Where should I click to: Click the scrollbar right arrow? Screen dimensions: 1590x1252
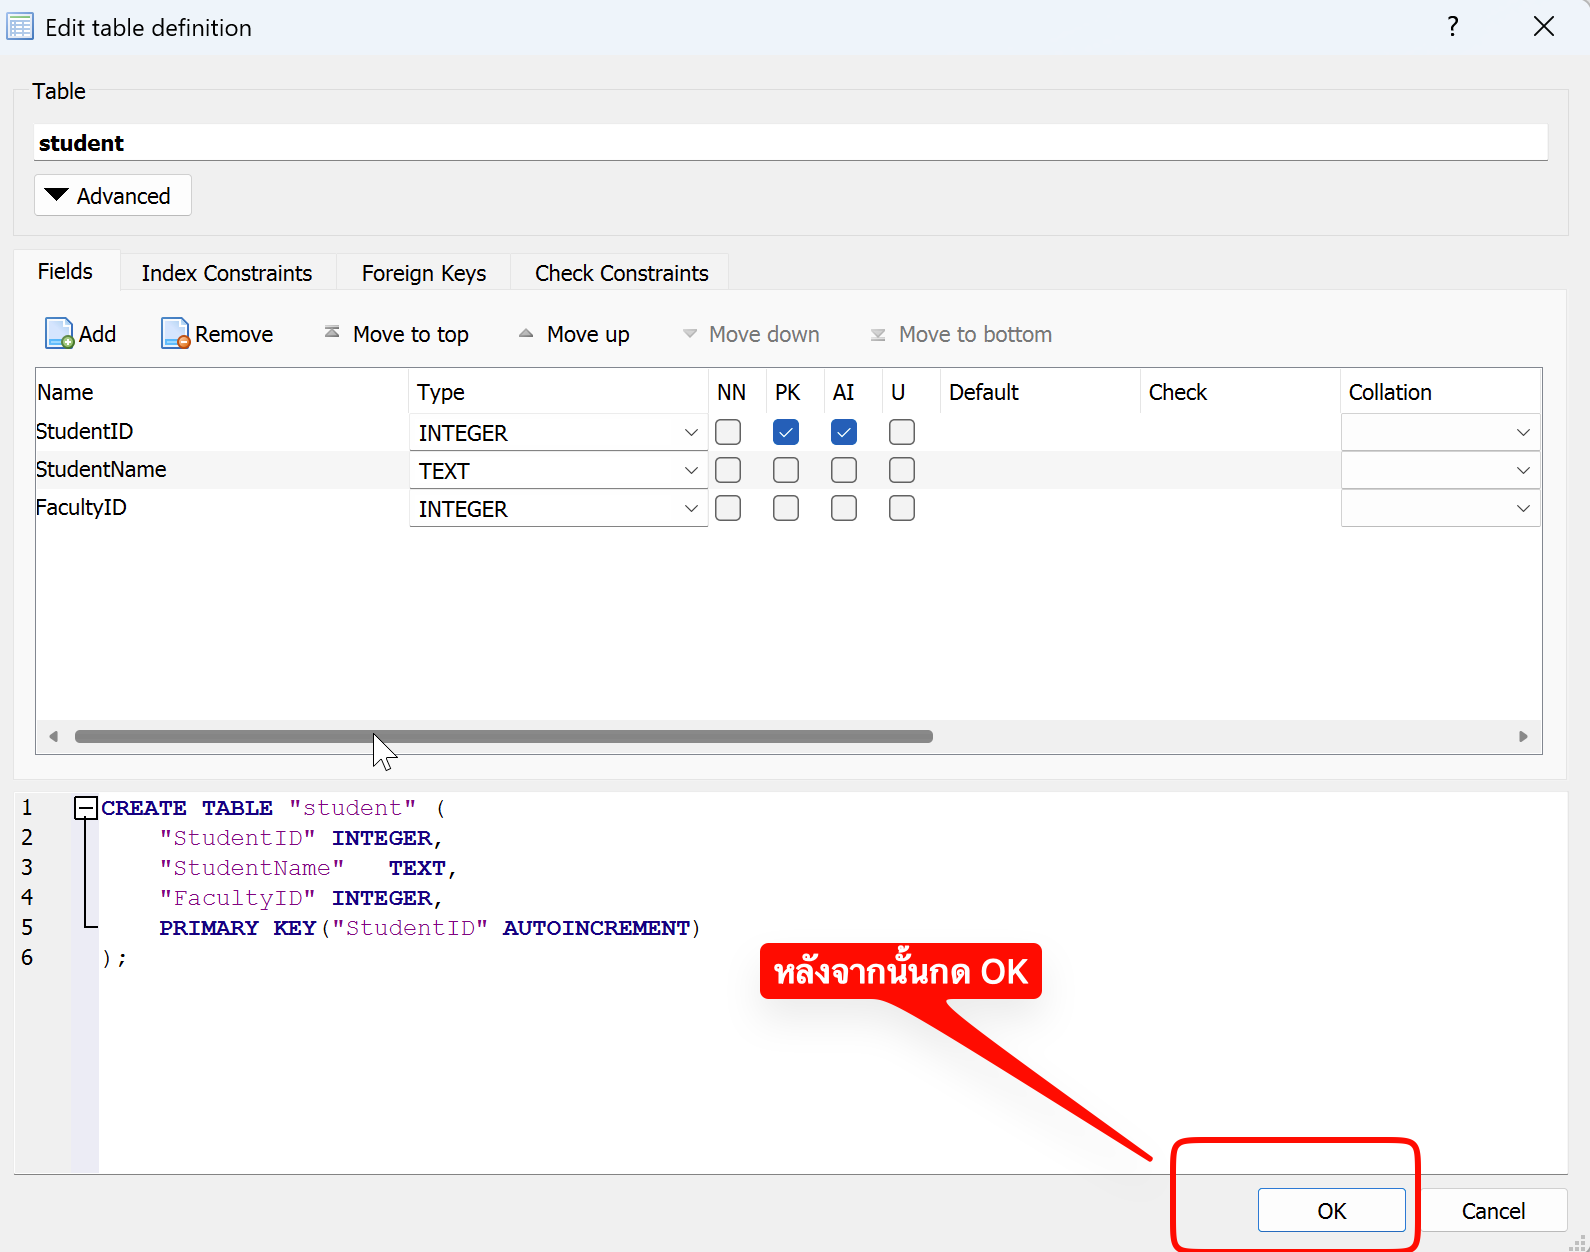(1523, 737)
